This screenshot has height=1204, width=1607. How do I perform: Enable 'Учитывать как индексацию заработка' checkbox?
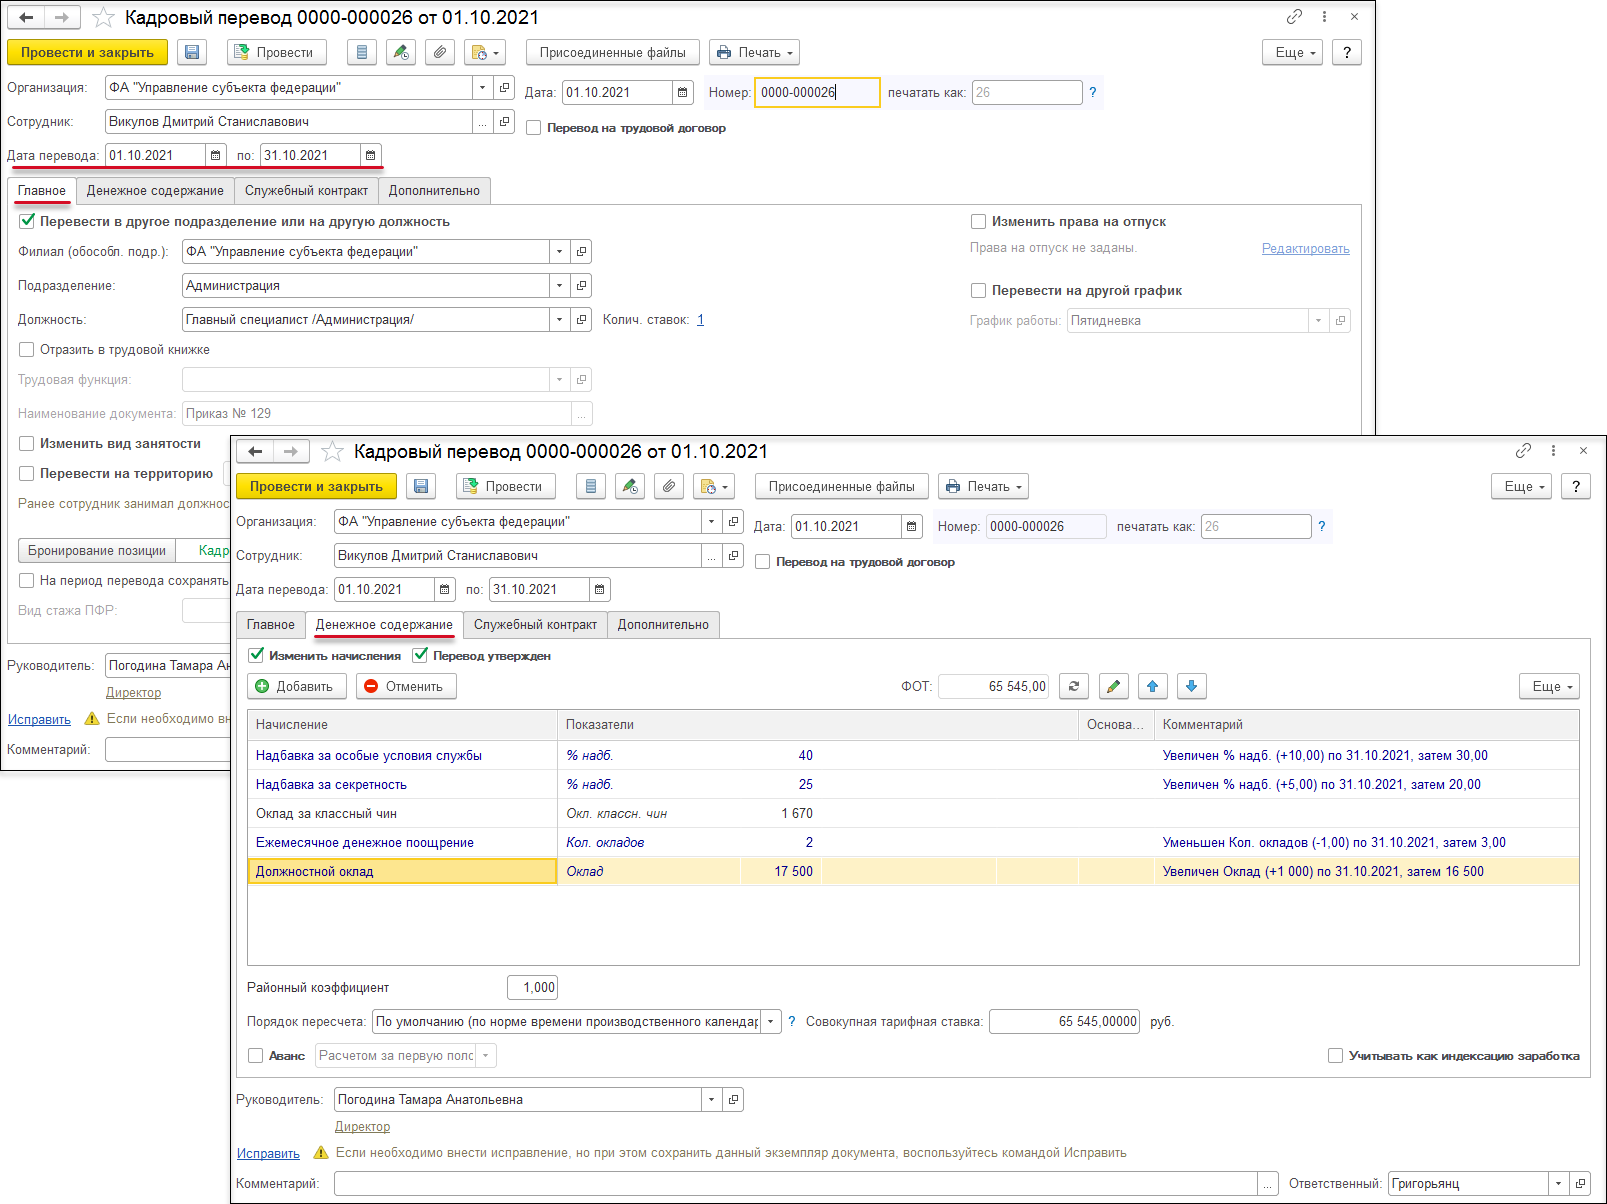pyautogui.click(x=1335, y=1055)
